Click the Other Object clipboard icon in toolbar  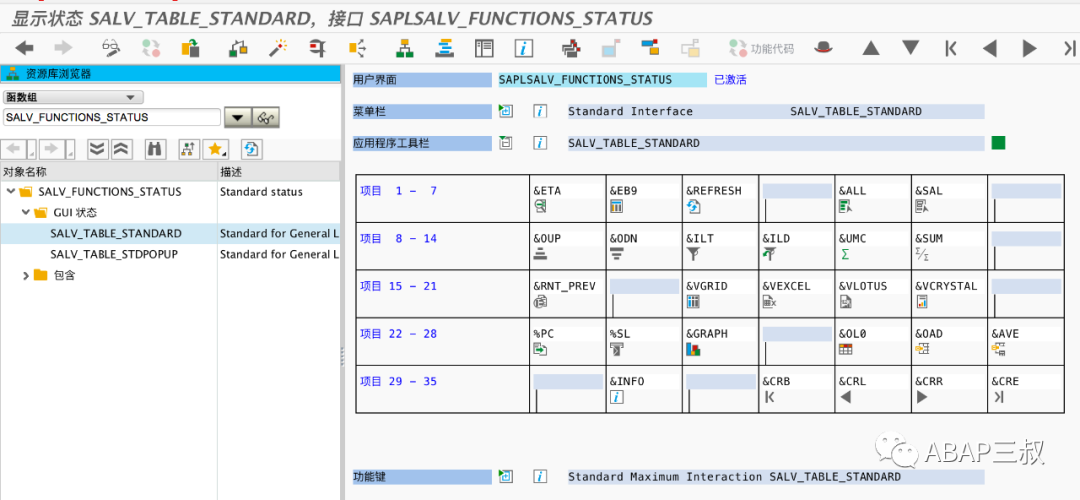click(190, 48)
